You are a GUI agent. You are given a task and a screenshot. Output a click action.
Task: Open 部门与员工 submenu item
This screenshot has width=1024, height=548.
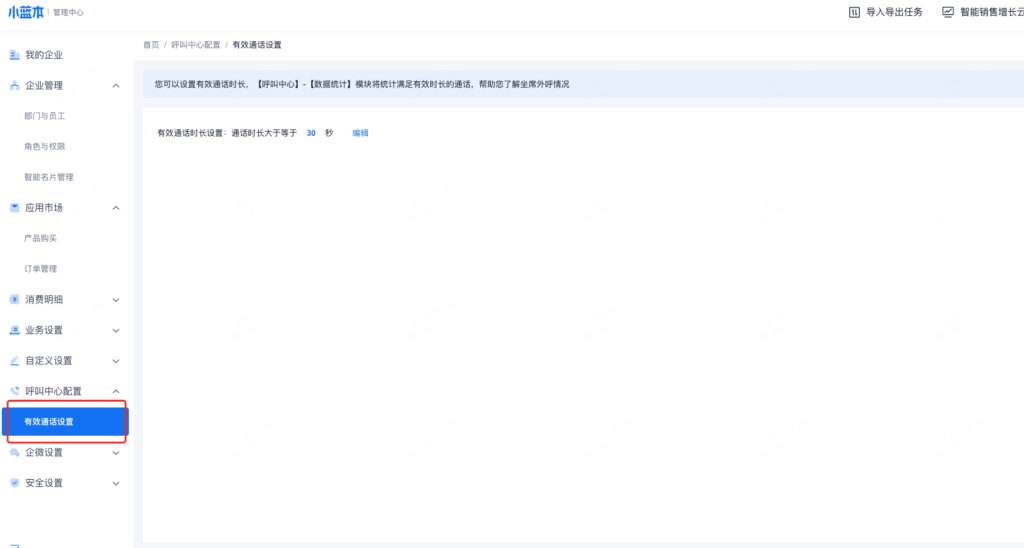(45, 116)
